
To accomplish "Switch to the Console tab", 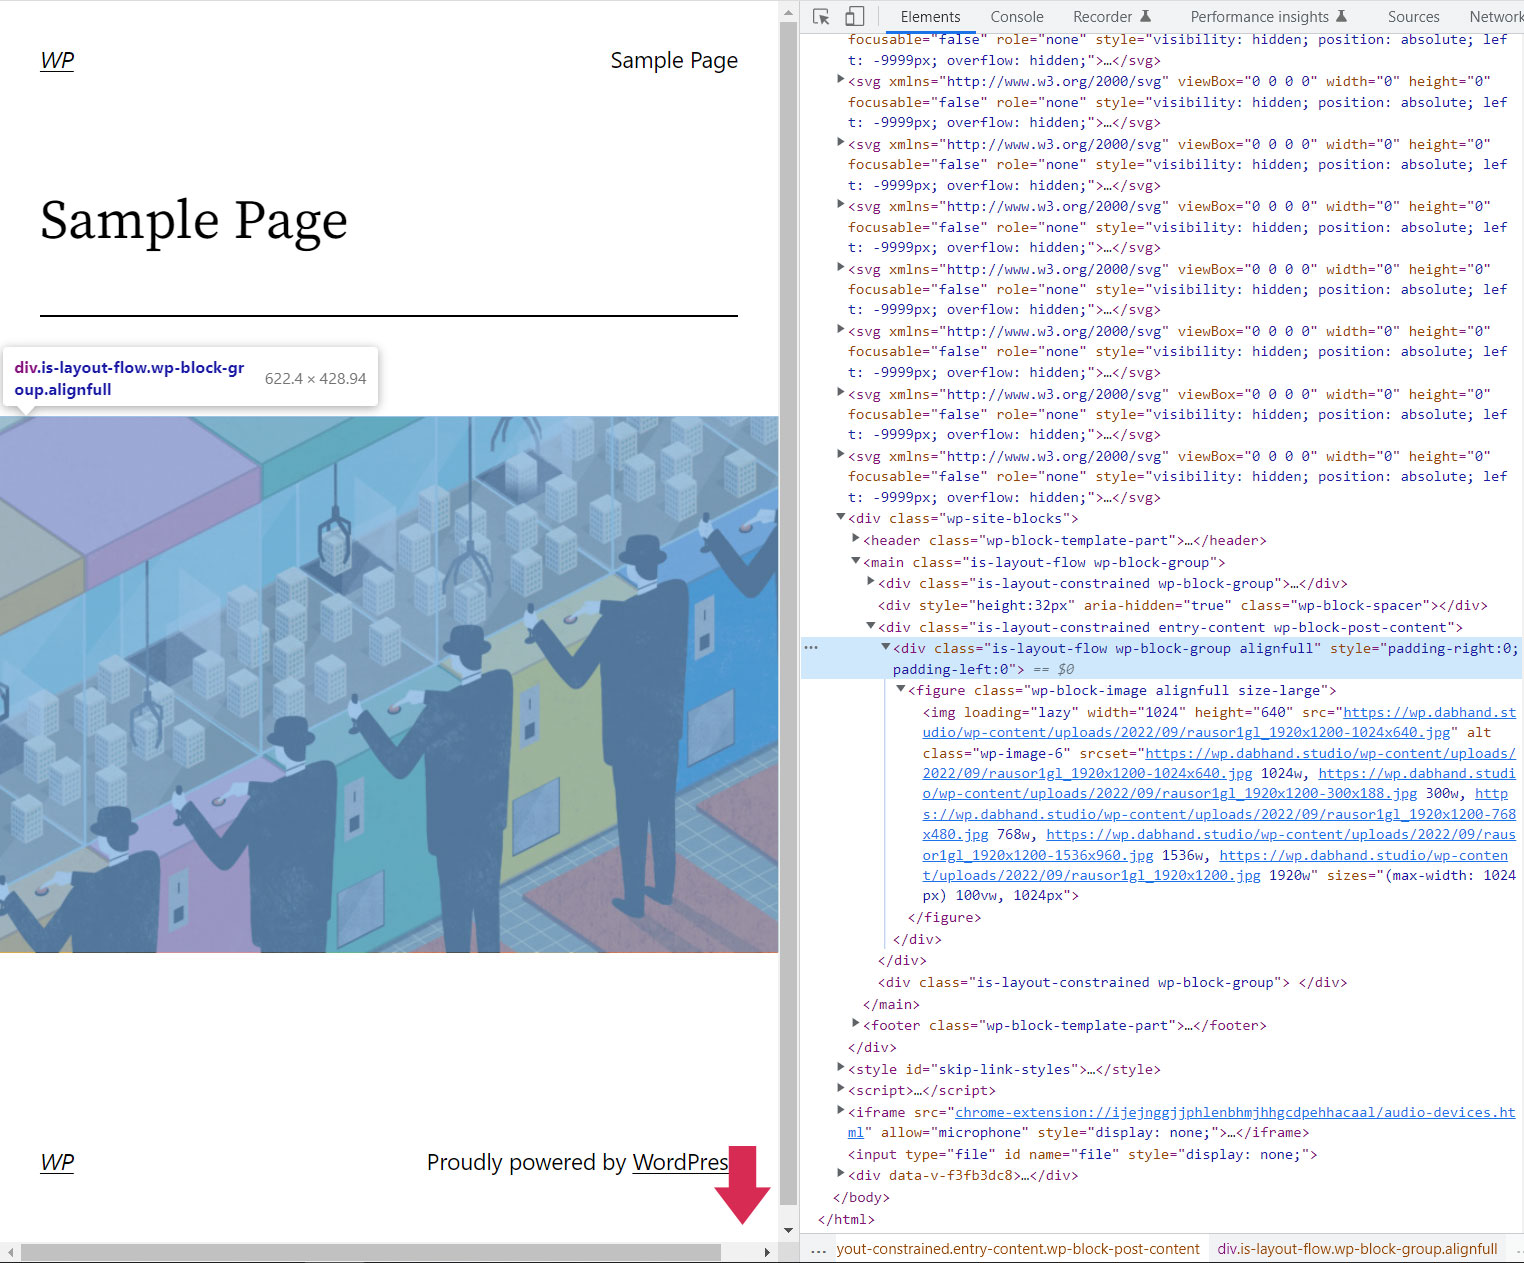I will (x=1016, y=16).
